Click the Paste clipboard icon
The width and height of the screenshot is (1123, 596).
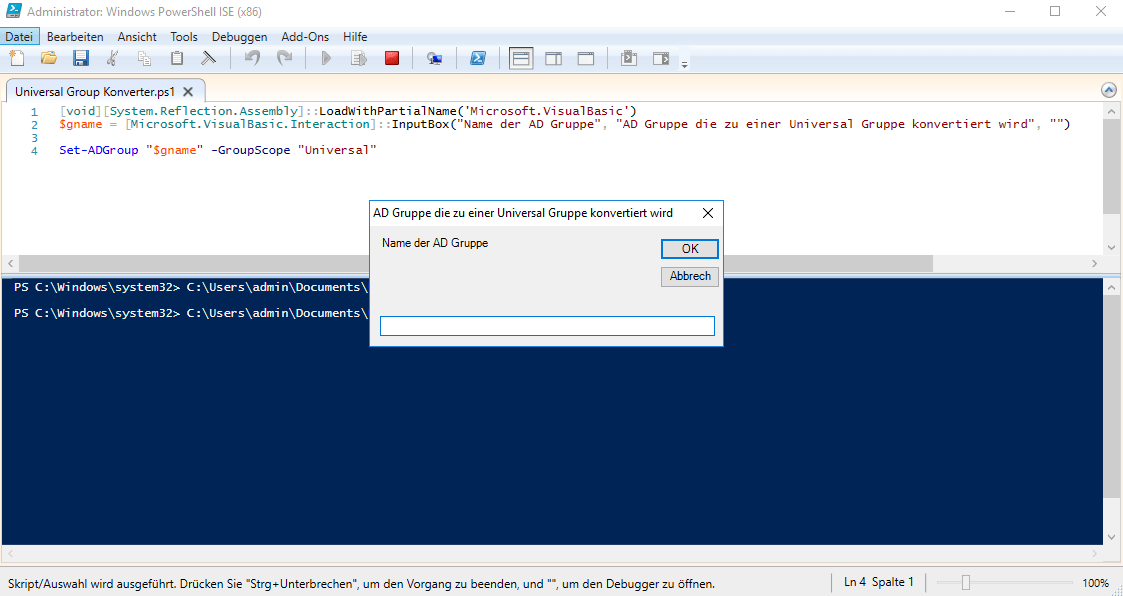pos(177,59)
